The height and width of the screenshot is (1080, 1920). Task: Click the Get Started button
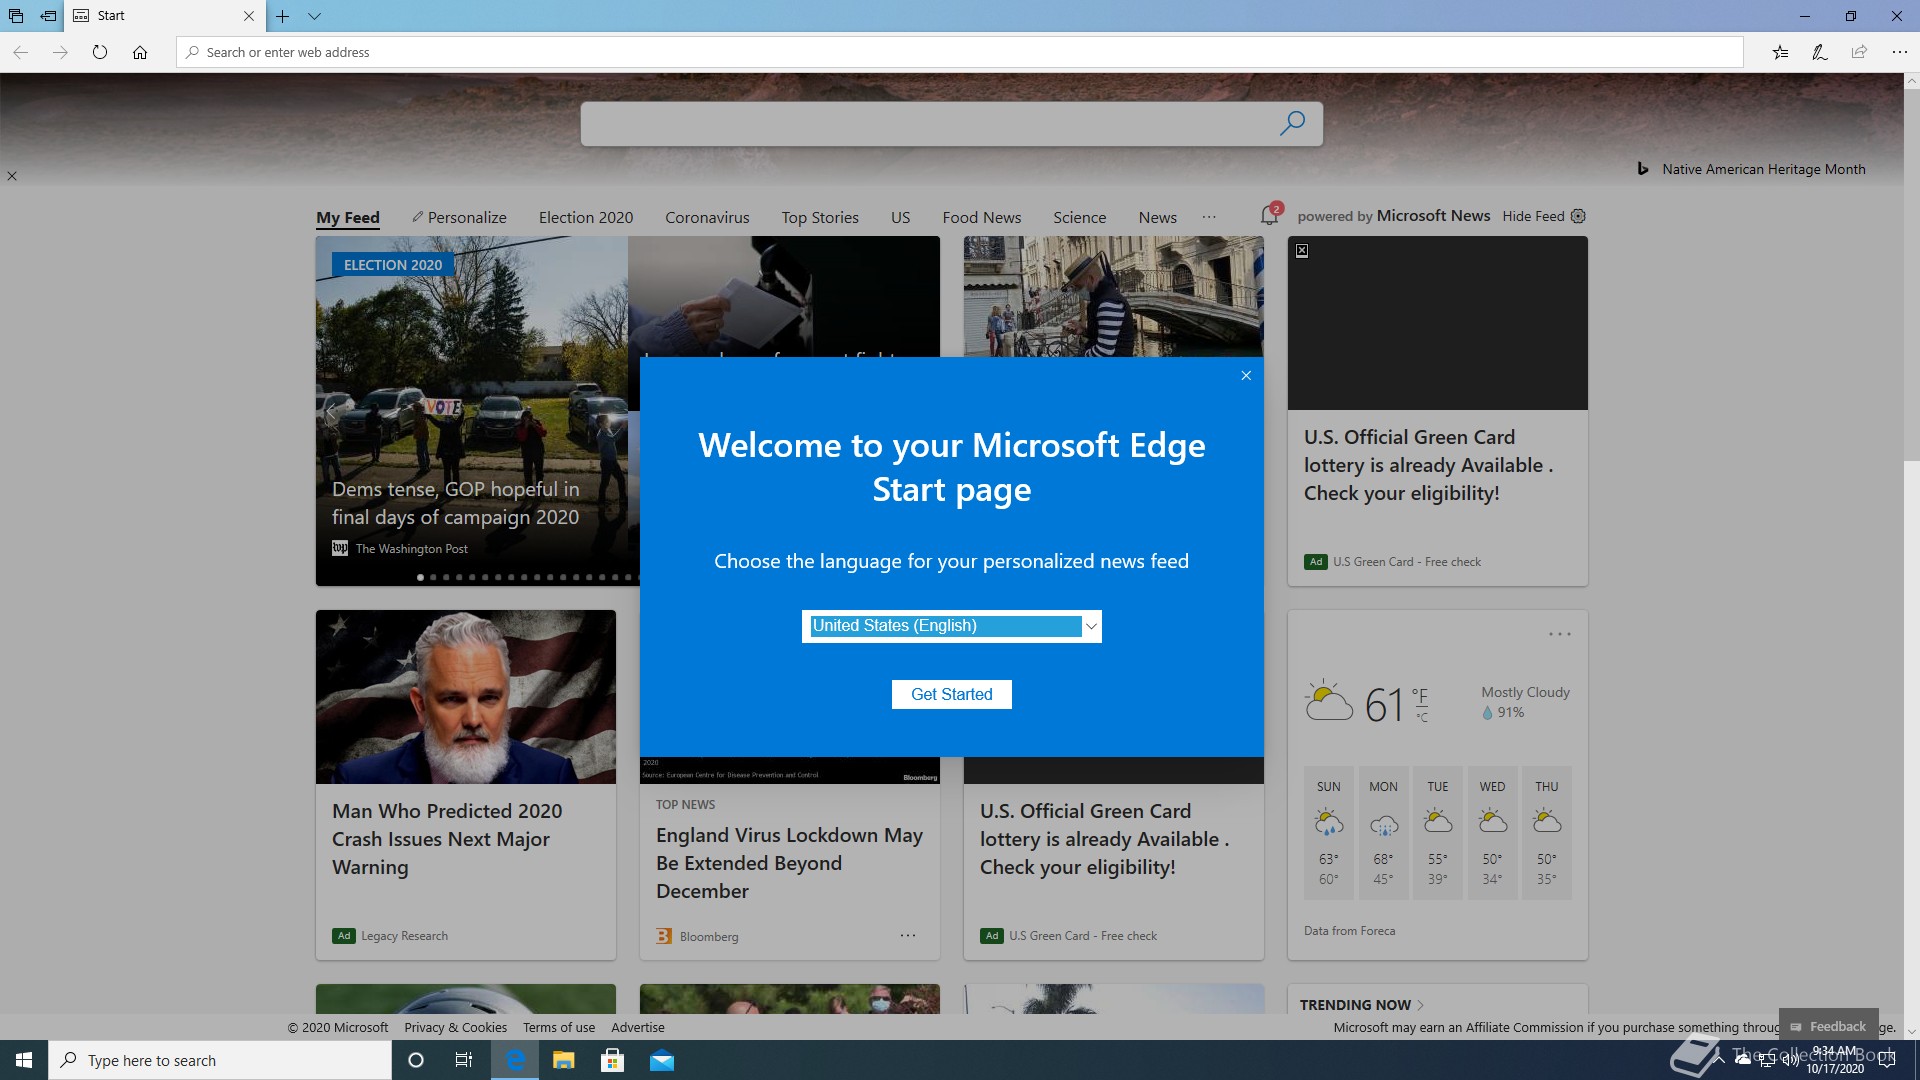coord(951,694)
